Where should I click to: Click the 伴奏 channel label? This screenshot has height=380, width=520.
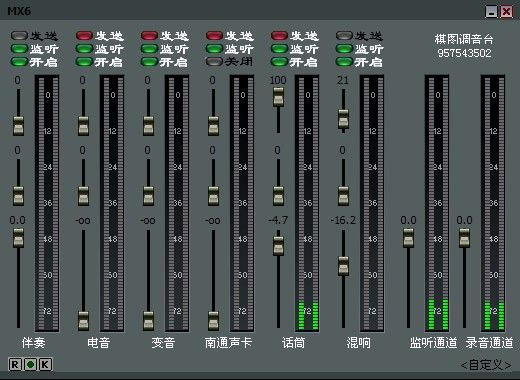coord(33,342)
